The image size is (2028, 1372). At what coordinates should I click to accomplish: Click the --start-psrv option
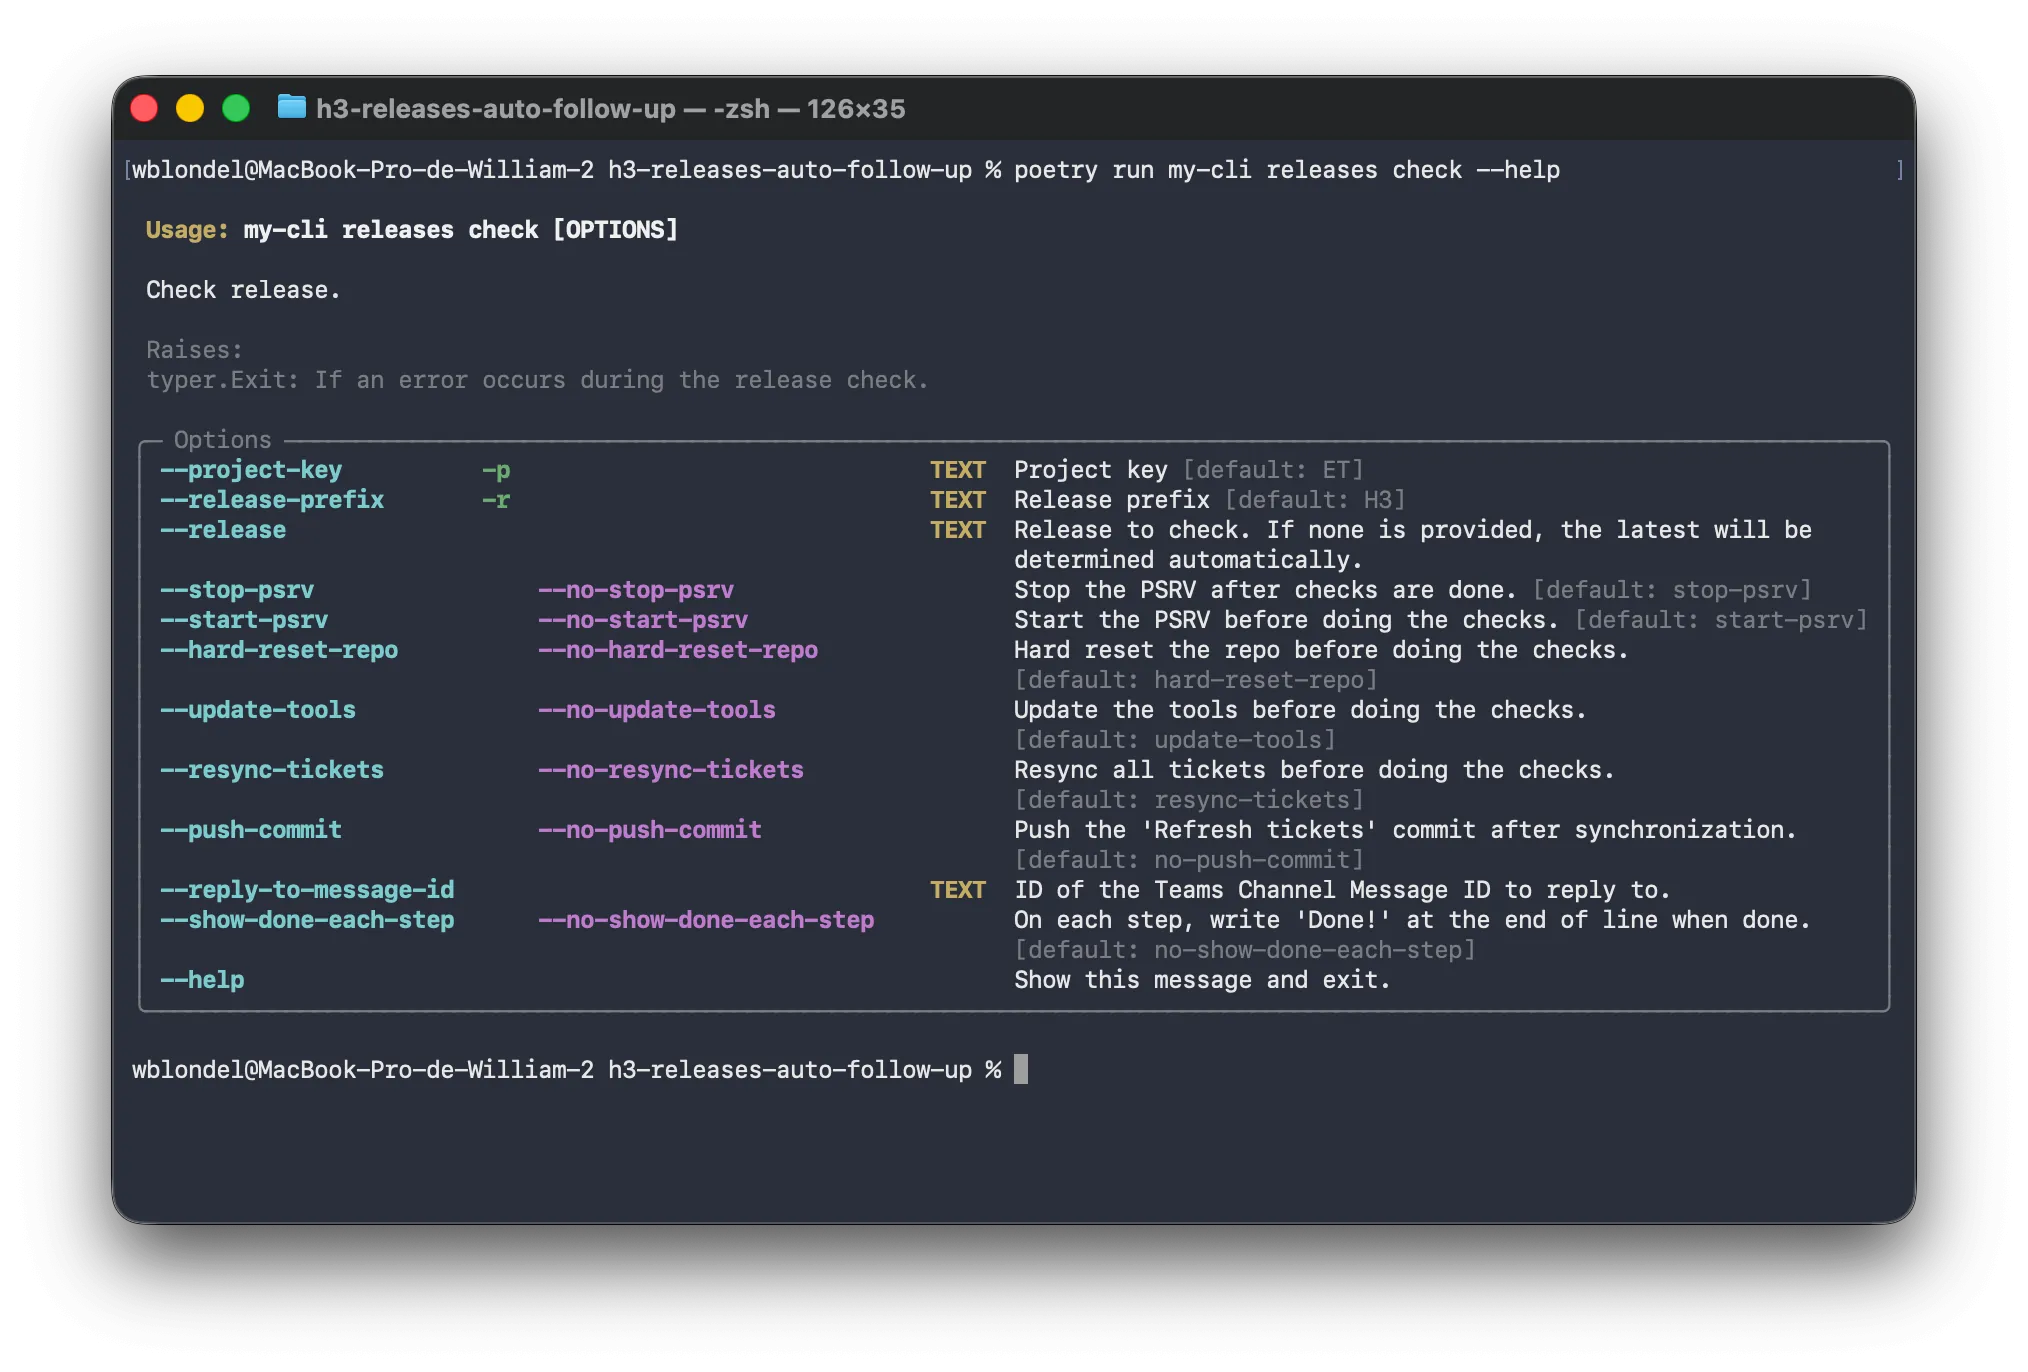(244, 620)
